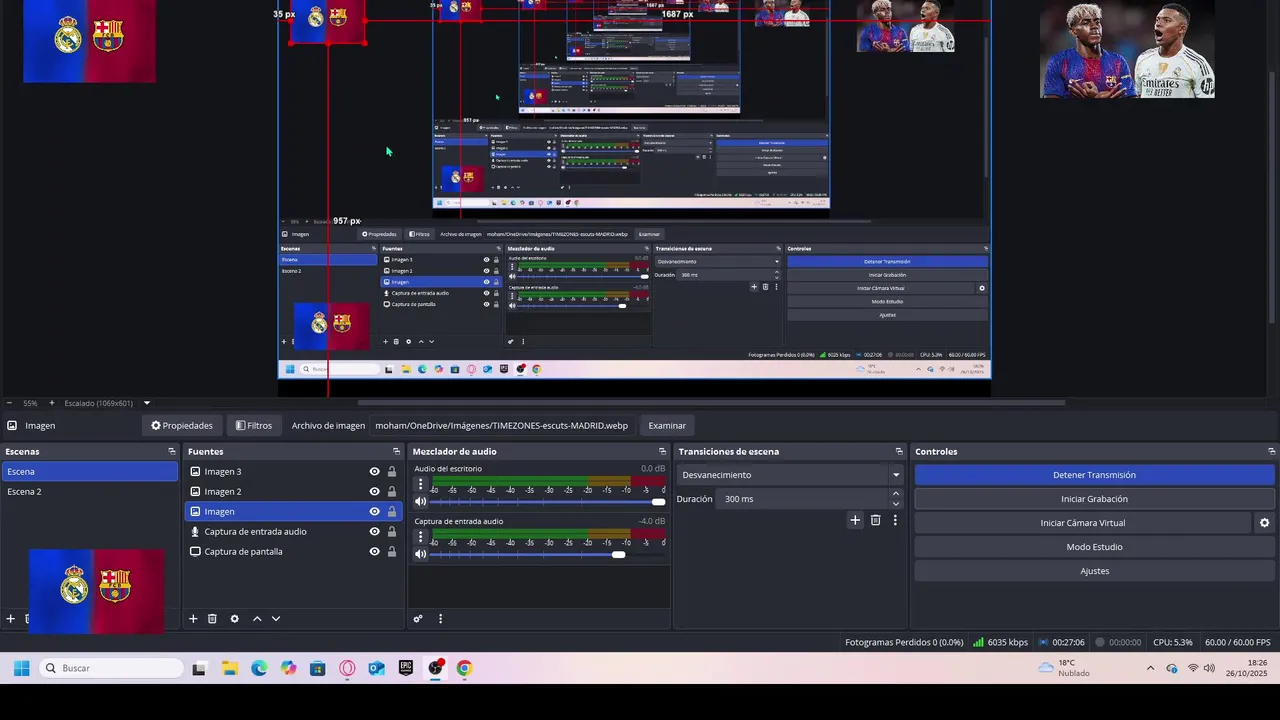This screenshot has height=720, width=1280.
Task: Mute Audio del escritorio speaker
Action: point(421,502)
